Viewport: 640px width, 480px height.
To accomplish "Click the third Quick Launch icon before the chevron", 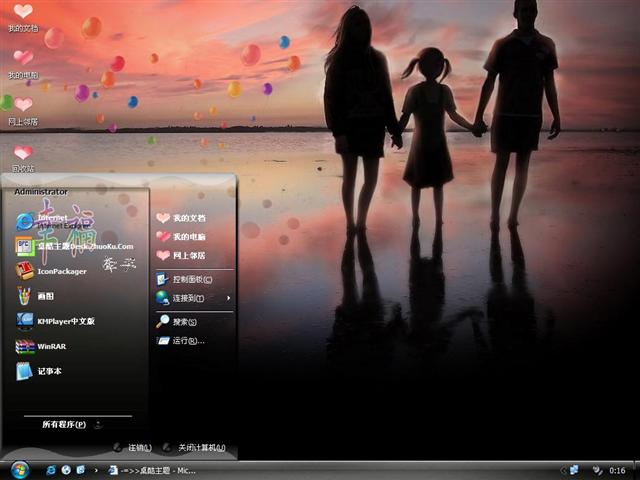I will [81, 470].
